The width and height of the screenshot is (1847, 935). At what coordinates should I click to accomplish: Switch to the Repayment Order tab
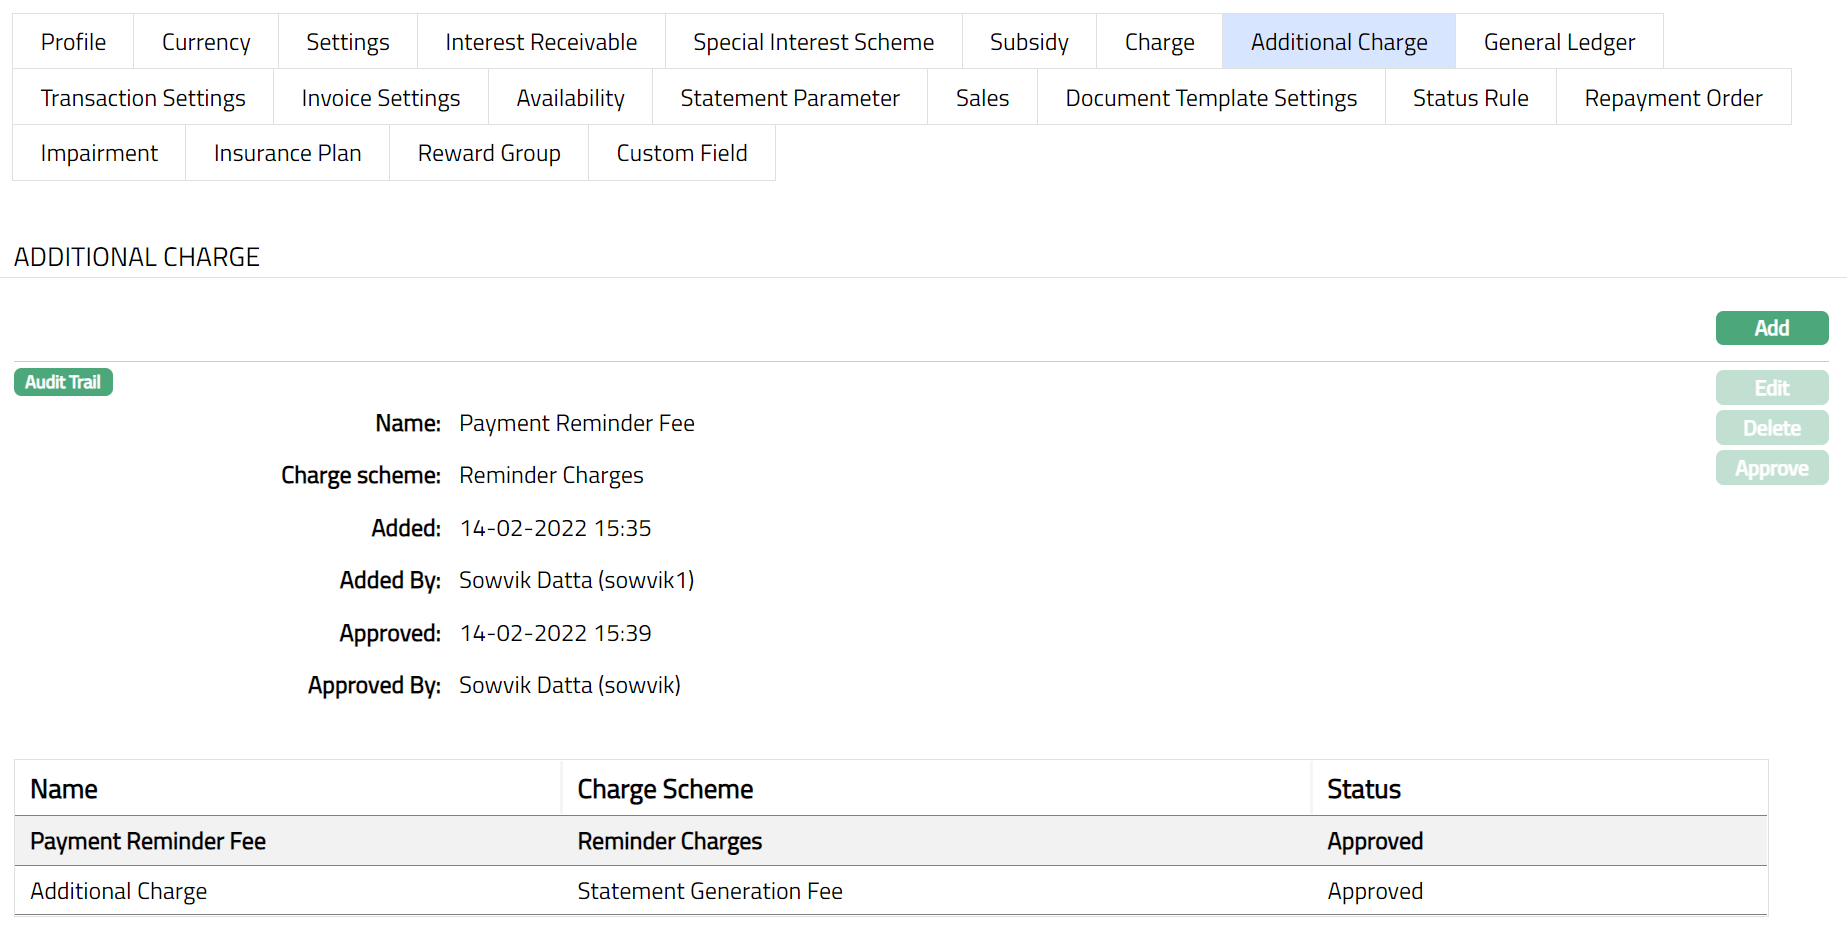1673,98
